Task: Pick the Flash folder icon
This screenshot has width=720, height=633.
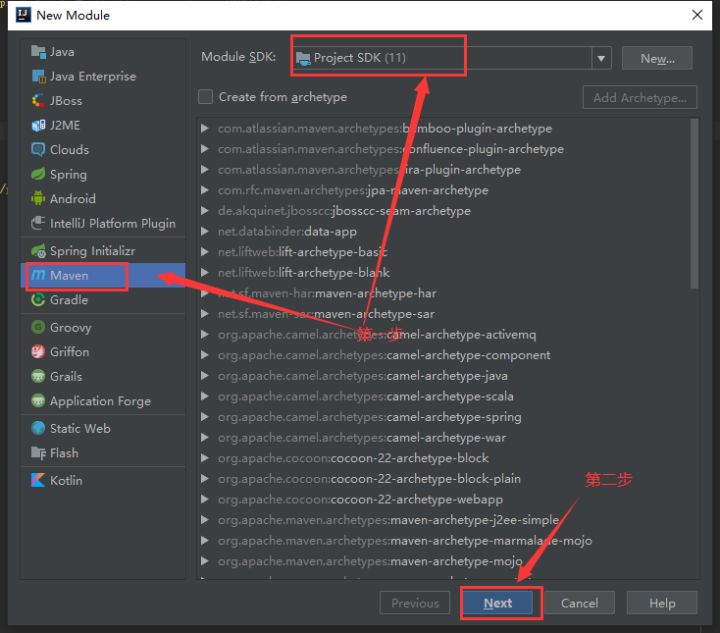Action: (x=38, y=453)
